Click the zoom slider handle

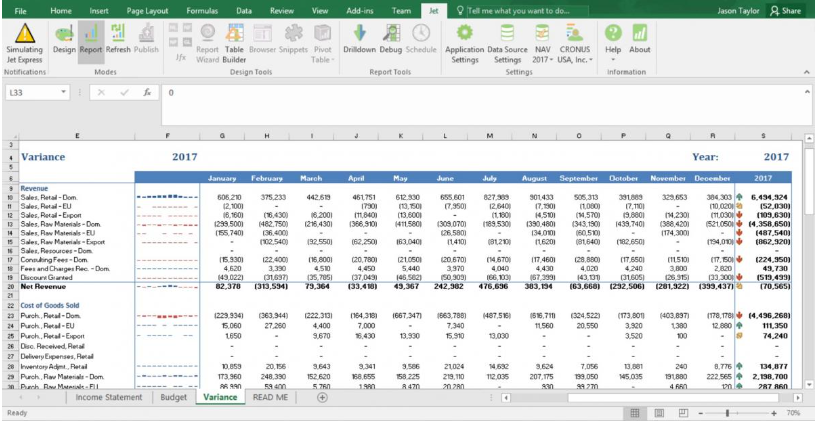(x=726, y=413)
